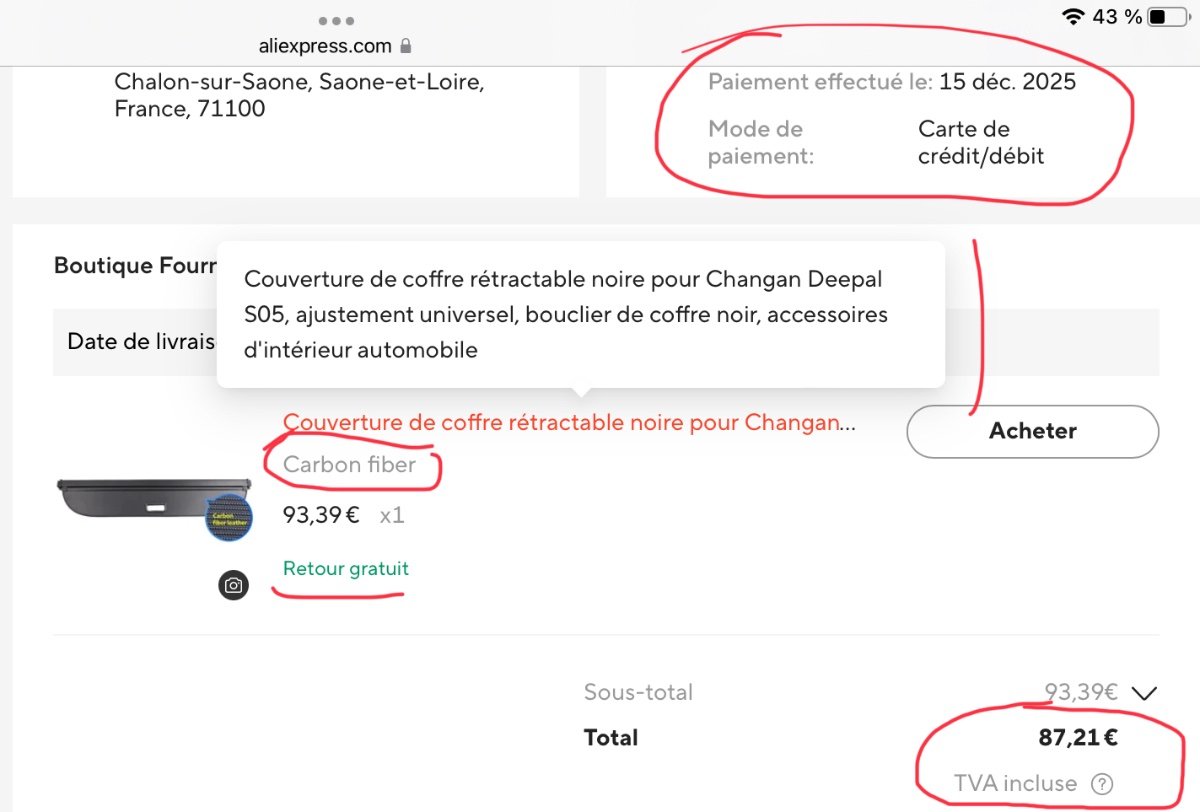Click the Paiement effectué le date
Viewport: 1200px width, 812px height.
pyautogui.click(x=1007, y=82)
